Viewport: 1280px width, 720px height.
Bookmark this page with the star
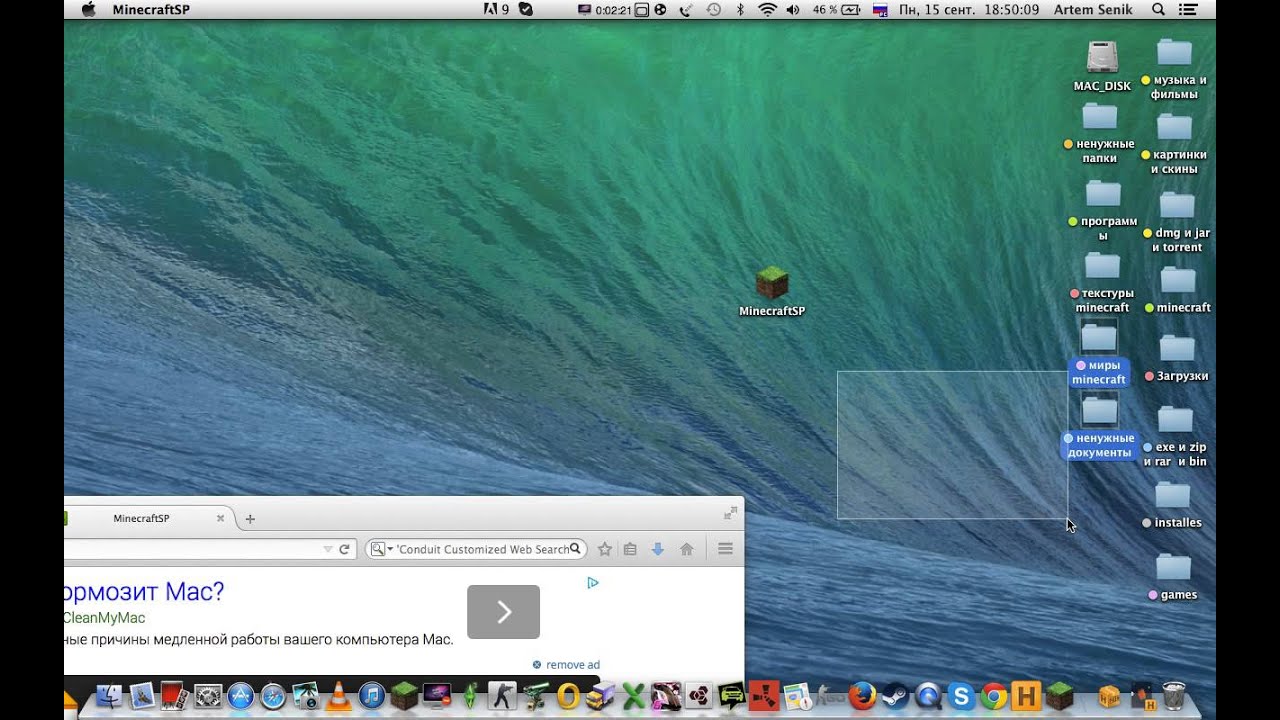(x=604, y=549)
